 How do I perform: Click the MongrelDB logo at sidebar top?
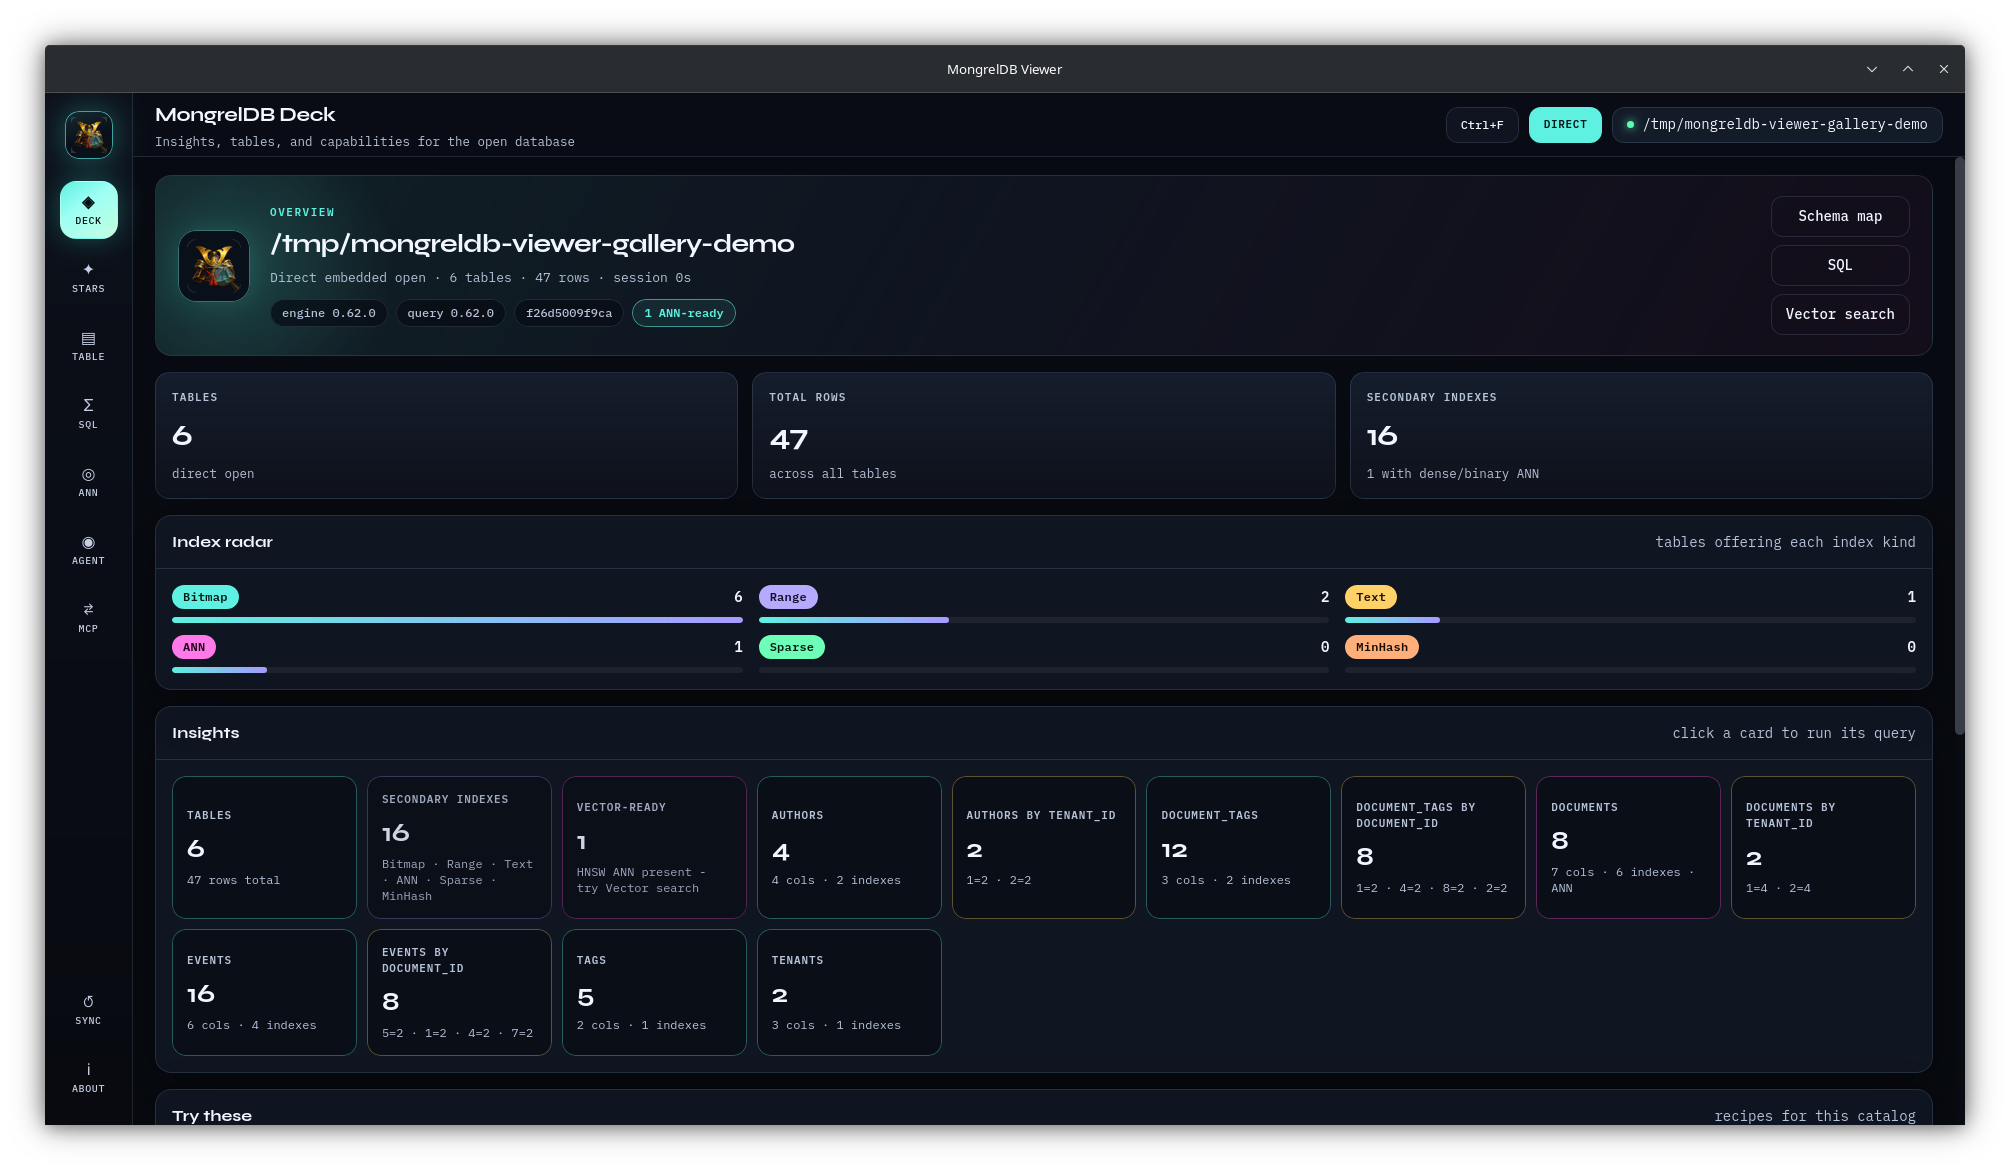(x=89, y=135)
